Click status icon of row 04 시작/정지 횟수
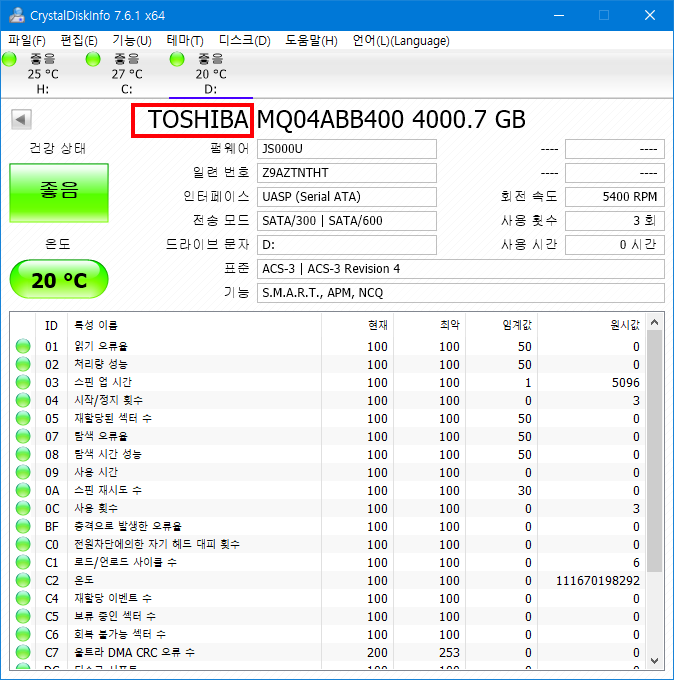Viewport: 674px width, 680px height. [23, 400]
